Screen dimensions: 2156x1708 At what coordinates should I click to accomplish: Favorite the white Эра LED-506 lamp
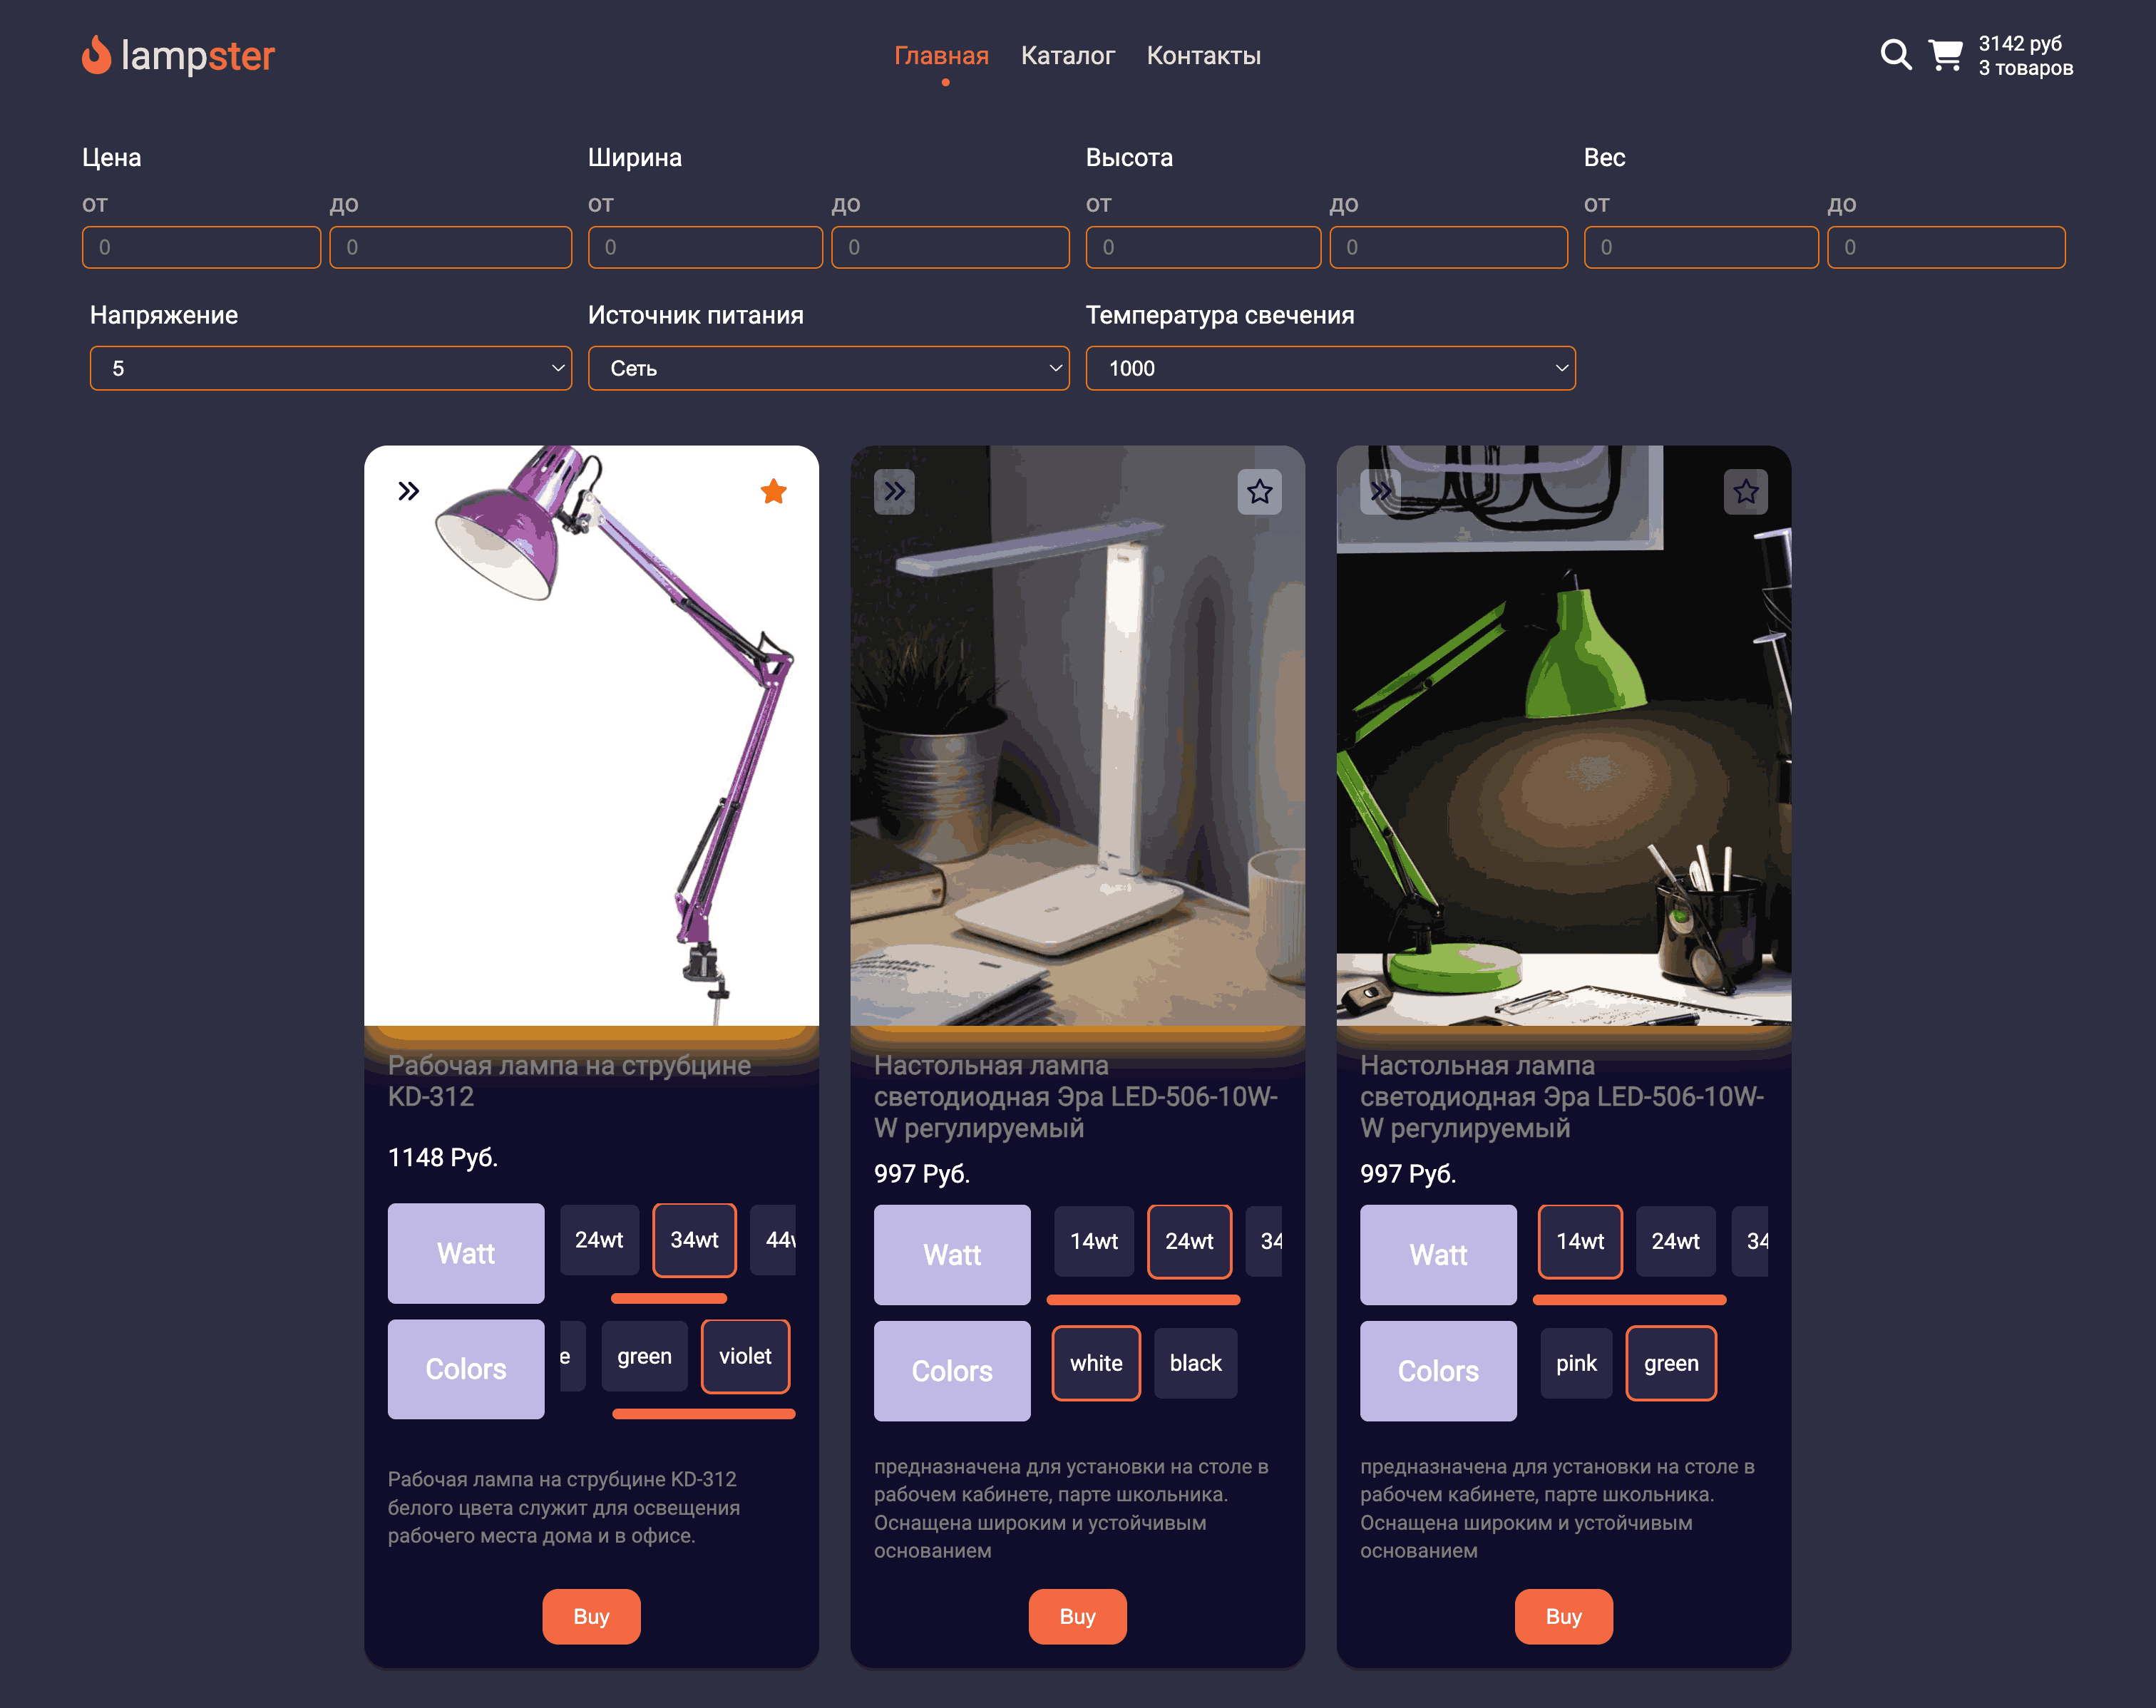1260,491
